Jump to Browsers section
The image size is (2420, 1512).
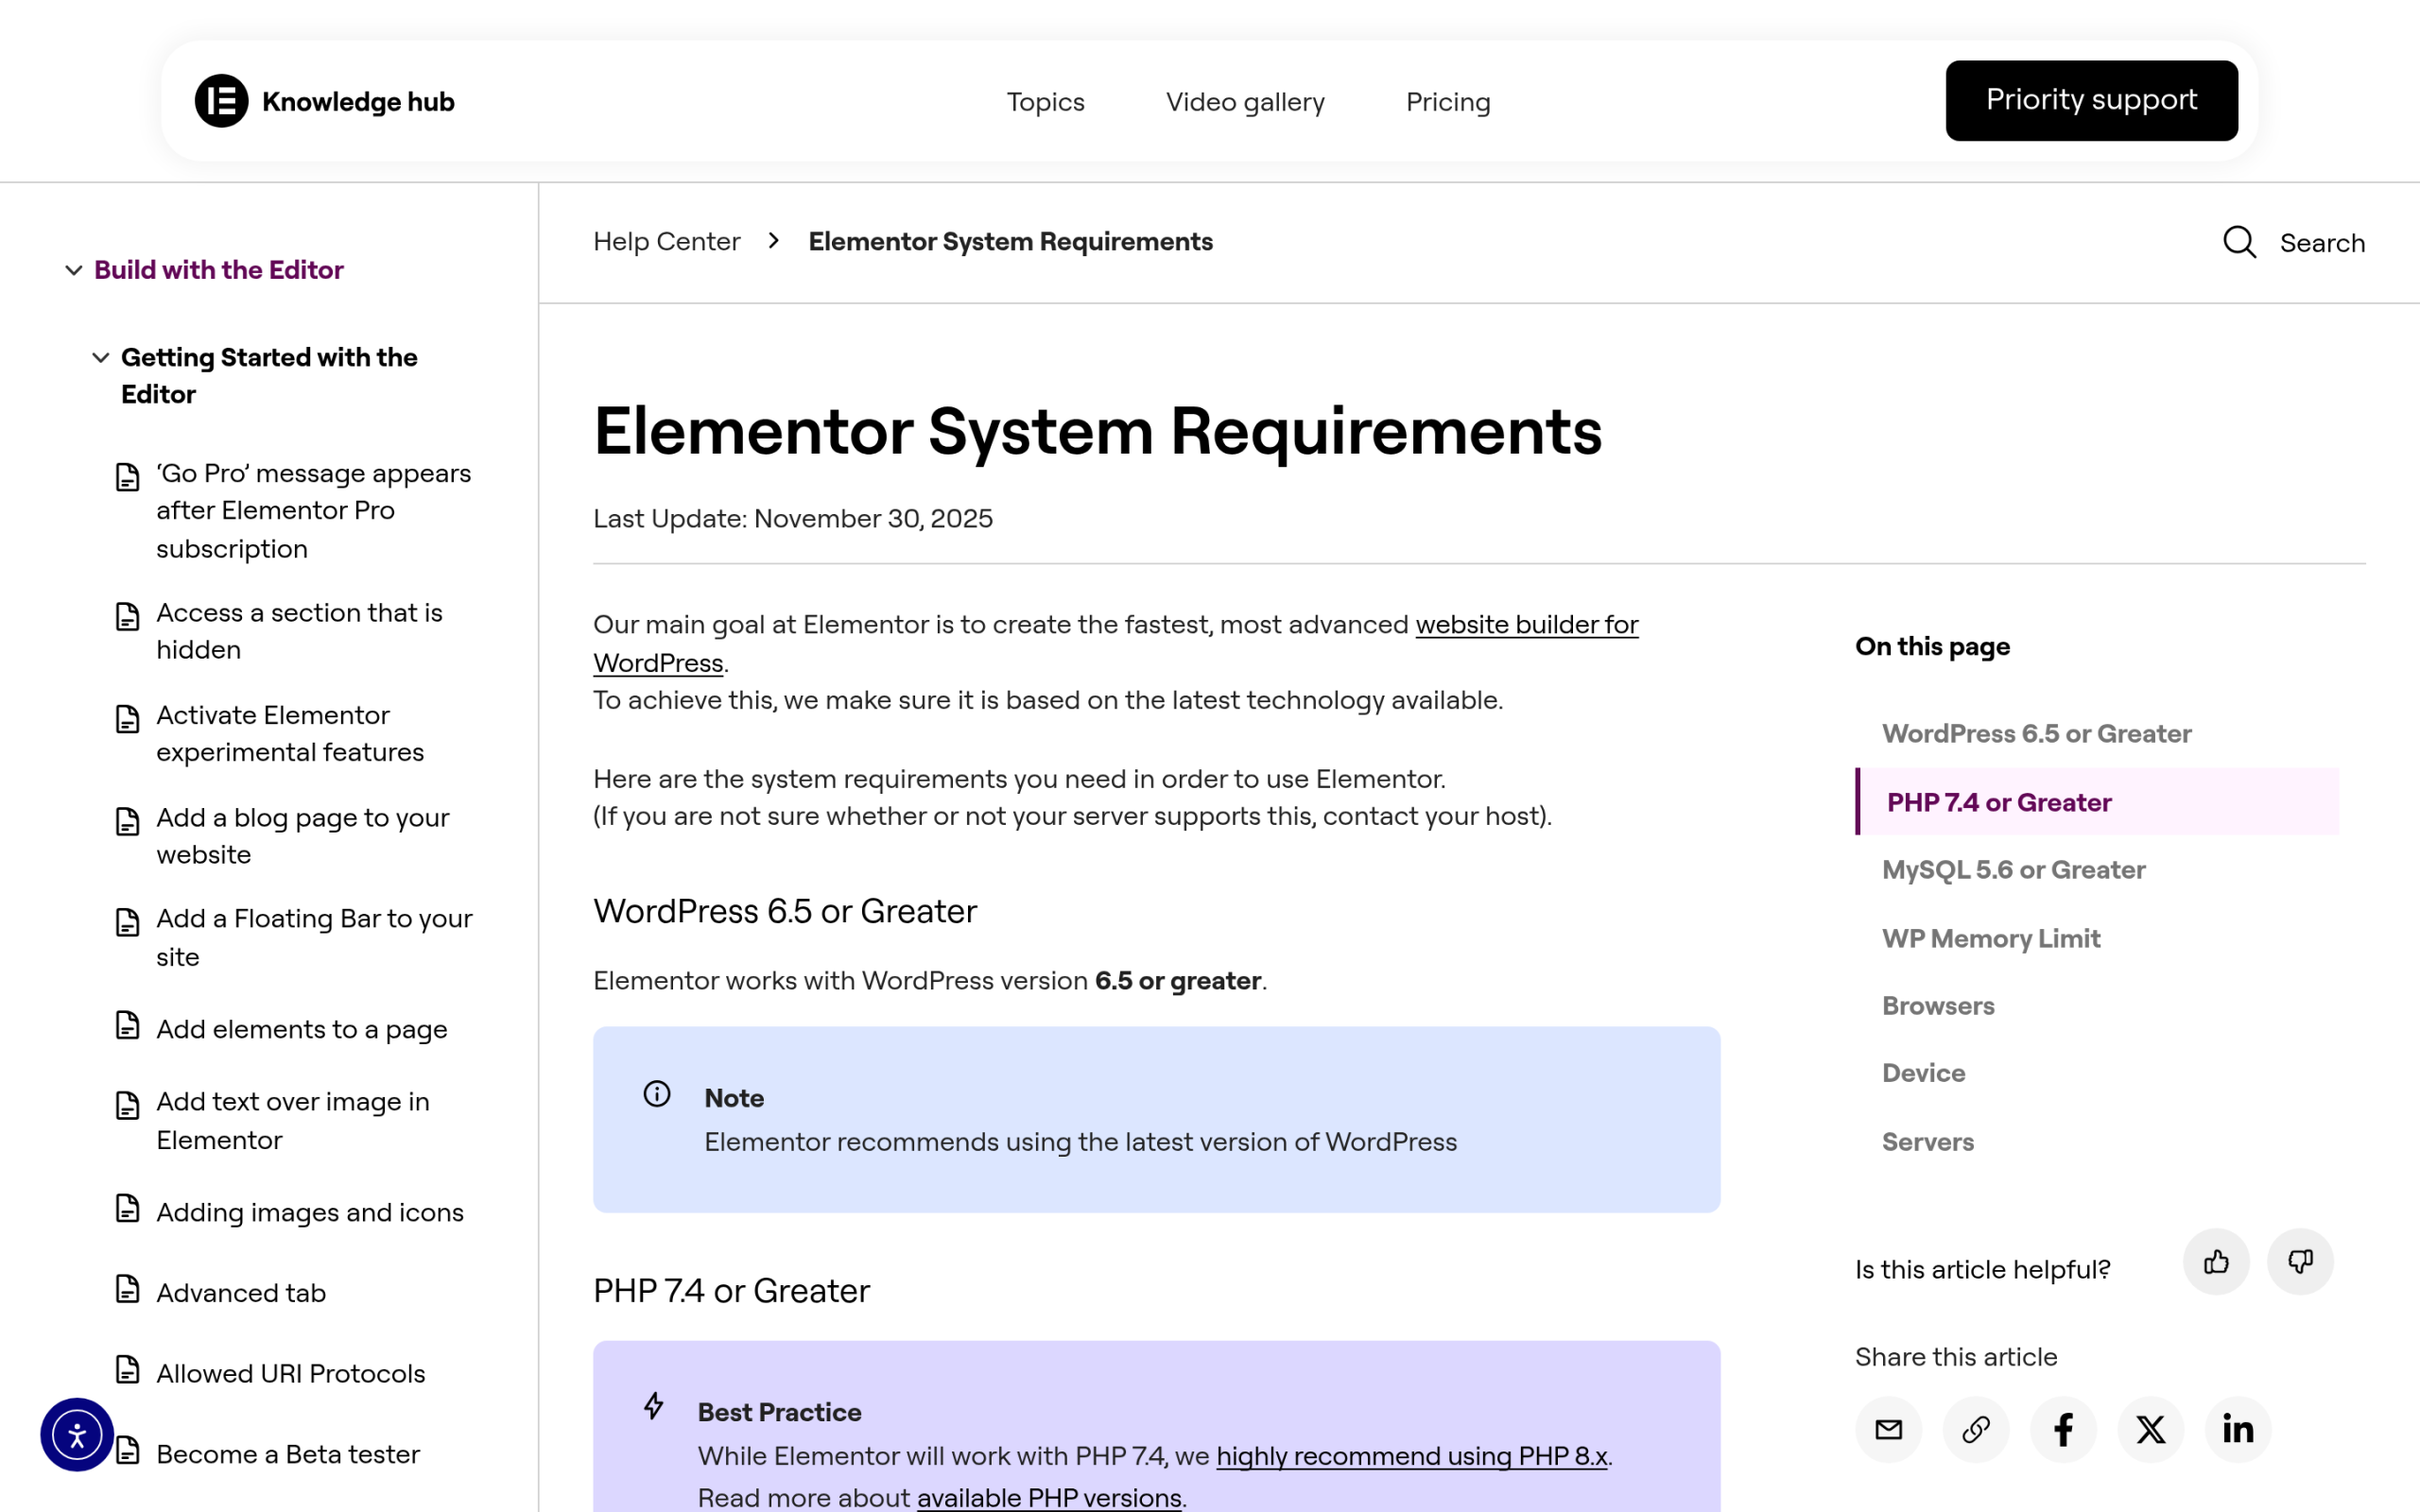[1938, 1005]
